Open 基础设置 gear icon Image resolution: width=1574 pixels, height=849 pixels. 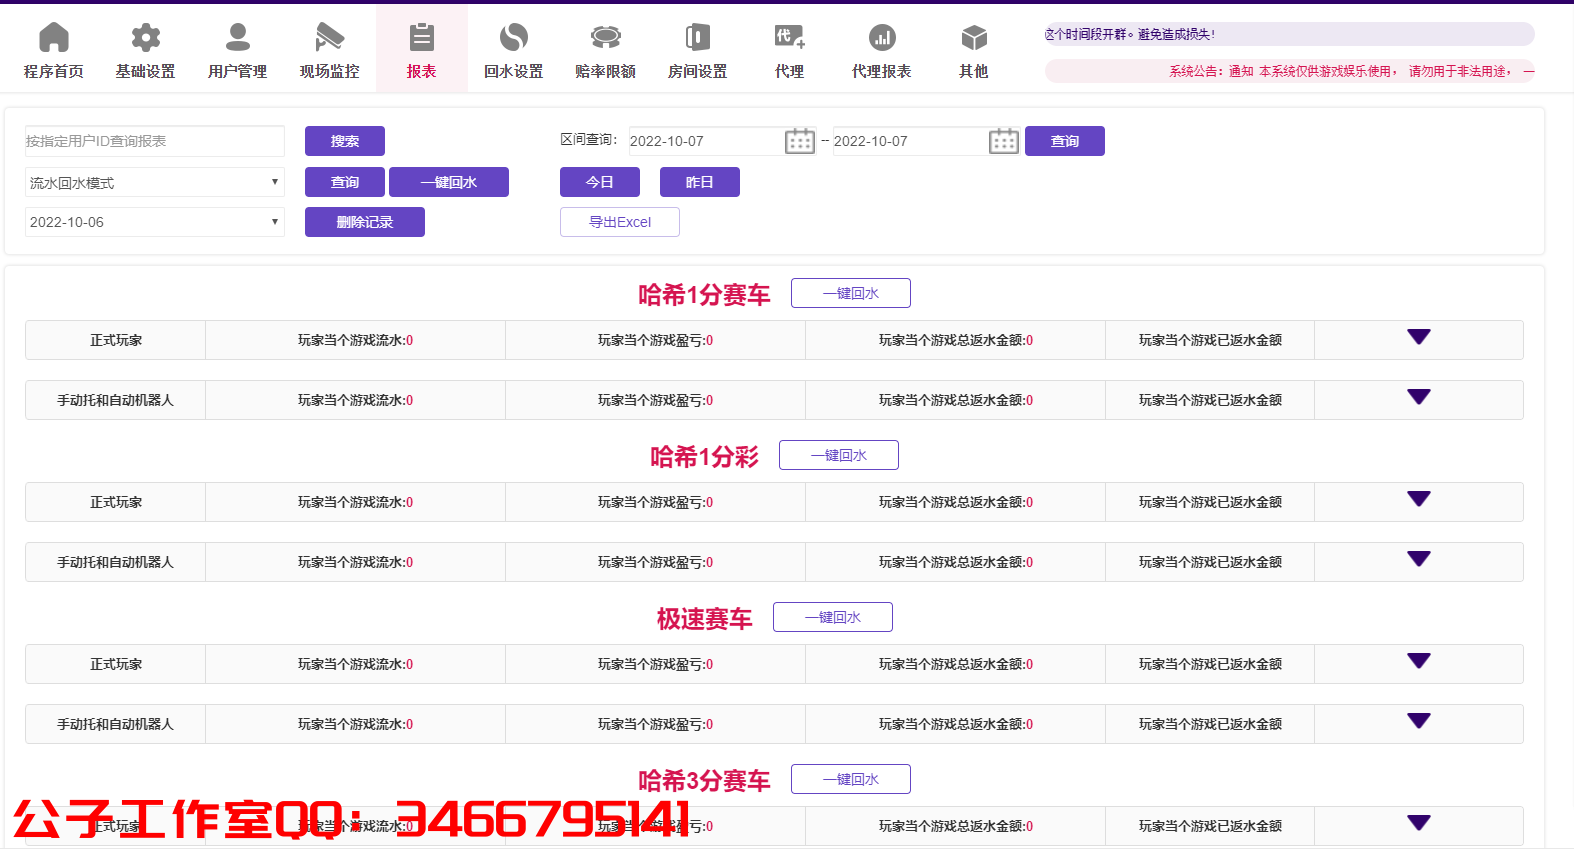point(146,38)
